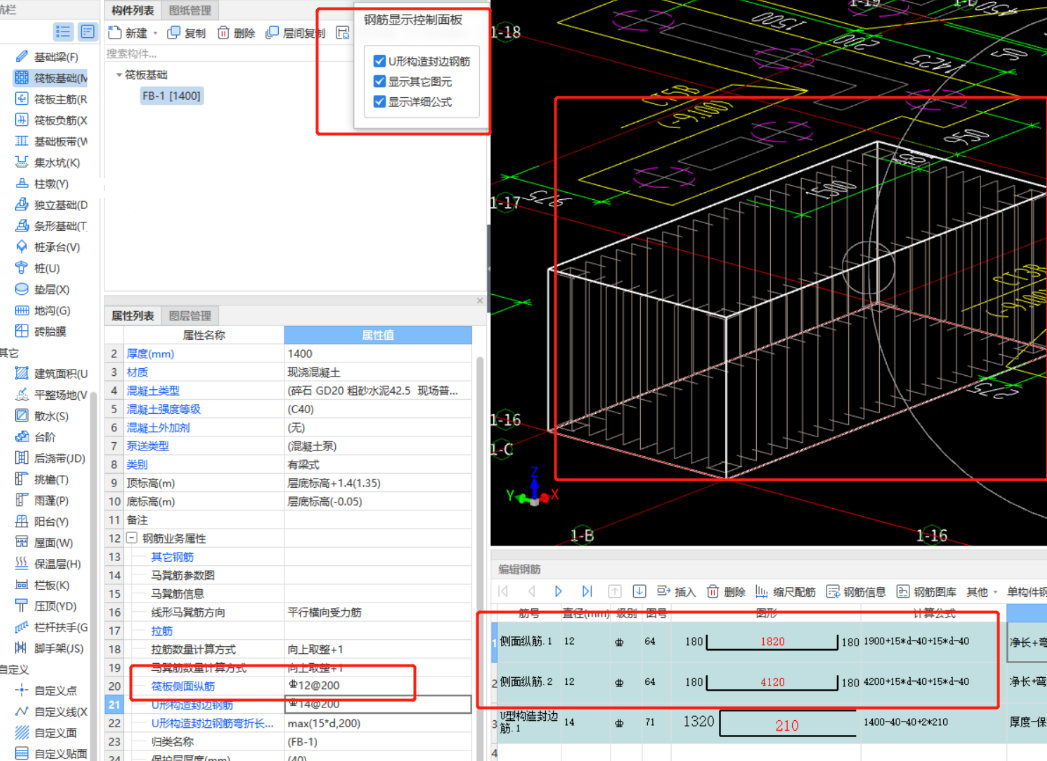Click the 搜索构件 search field
This screenshot has width=1047, height=761.
pos(227,54)
